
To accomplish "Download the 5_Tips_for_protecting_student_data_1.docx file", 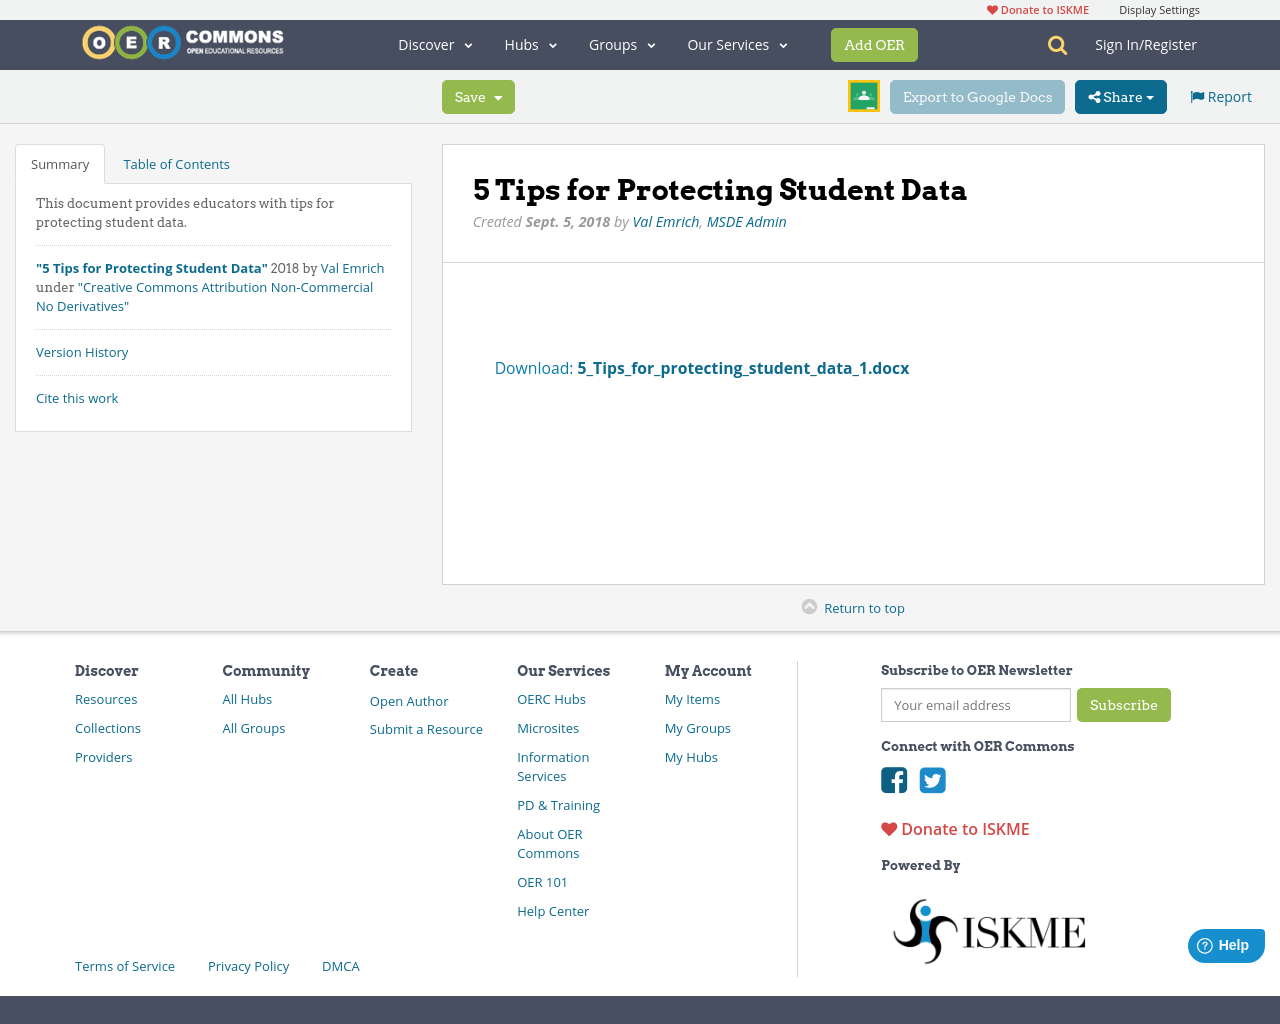I will pyautogui.click(x=743, y=368).
